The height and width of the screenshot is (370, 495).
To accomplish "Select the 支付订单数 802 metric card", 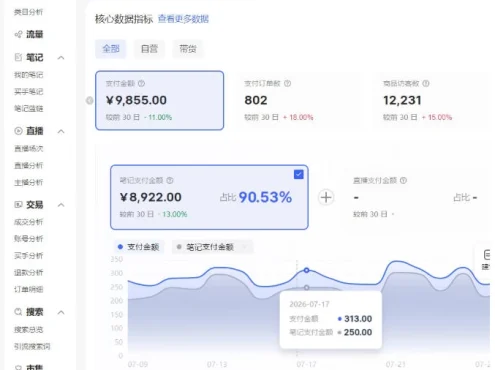I will click(297, 100).
